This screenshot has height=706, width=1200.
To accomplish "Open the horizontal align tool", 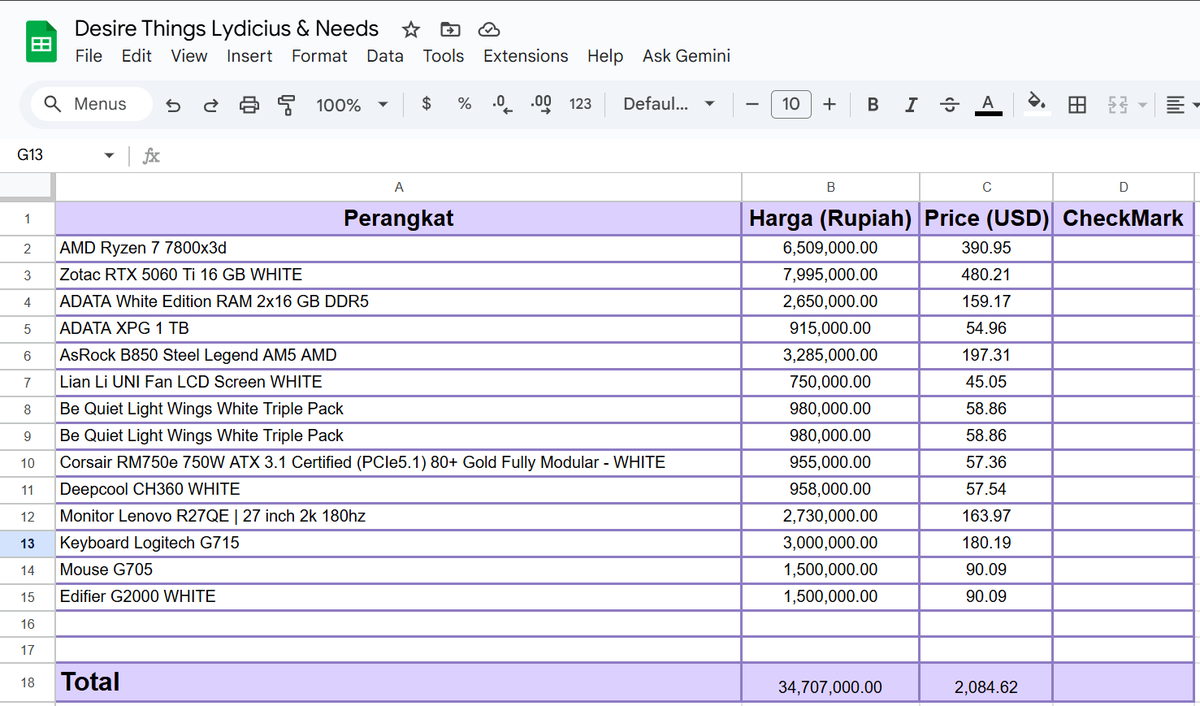I will [1176, 104].
